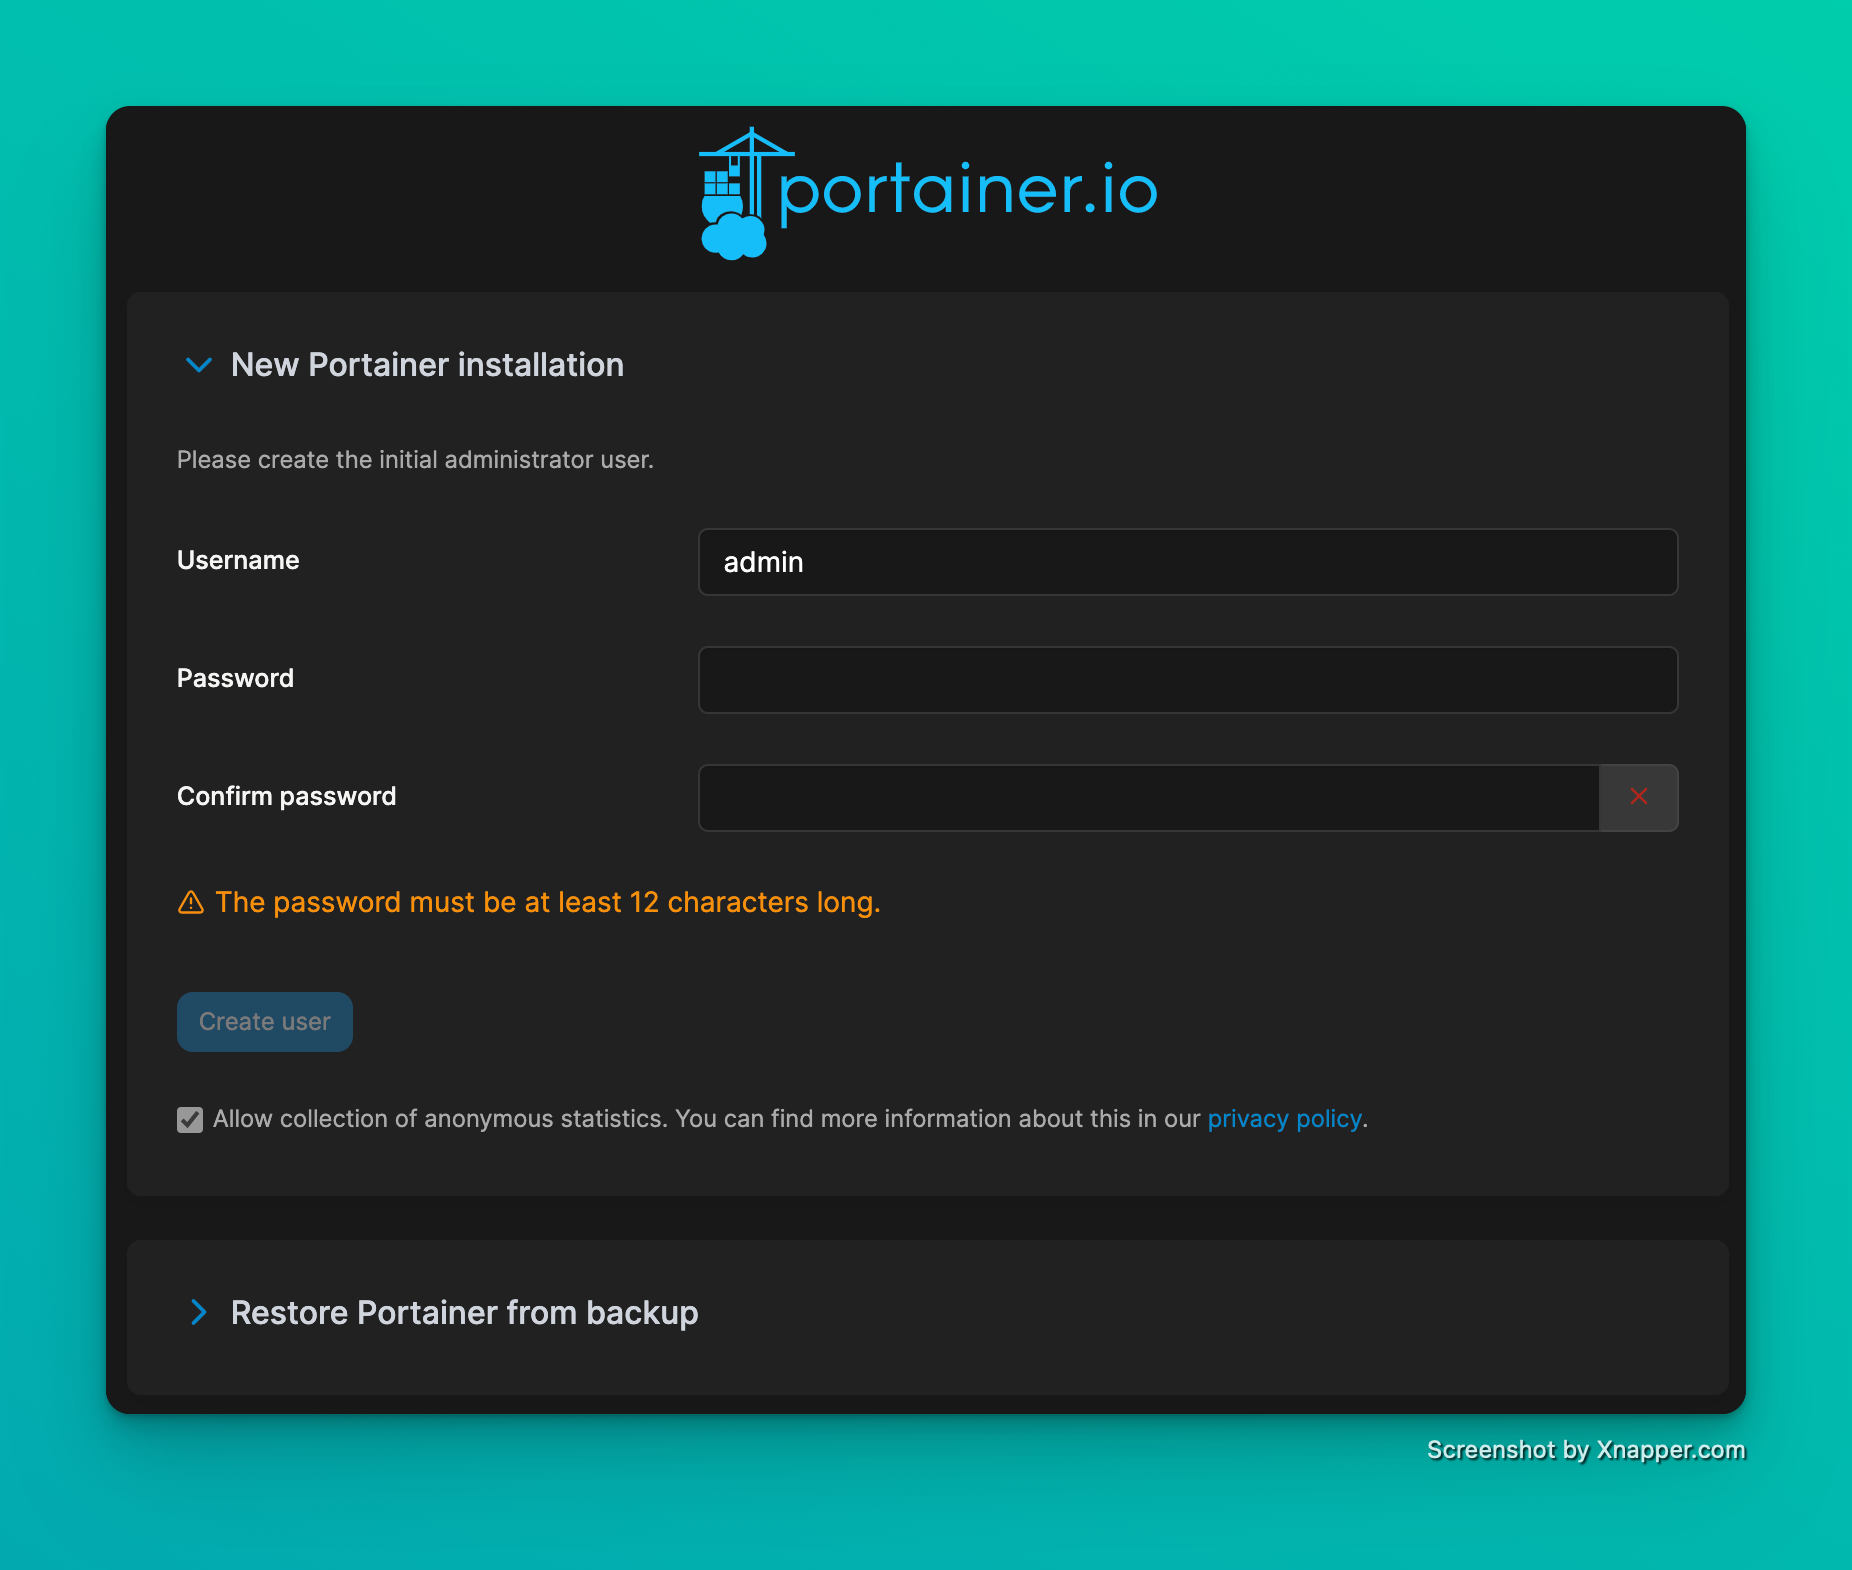Collapse the New Portainer installation section
Image resolution: width=1852 pixels, height=1570 pixels.
point(199,365)
